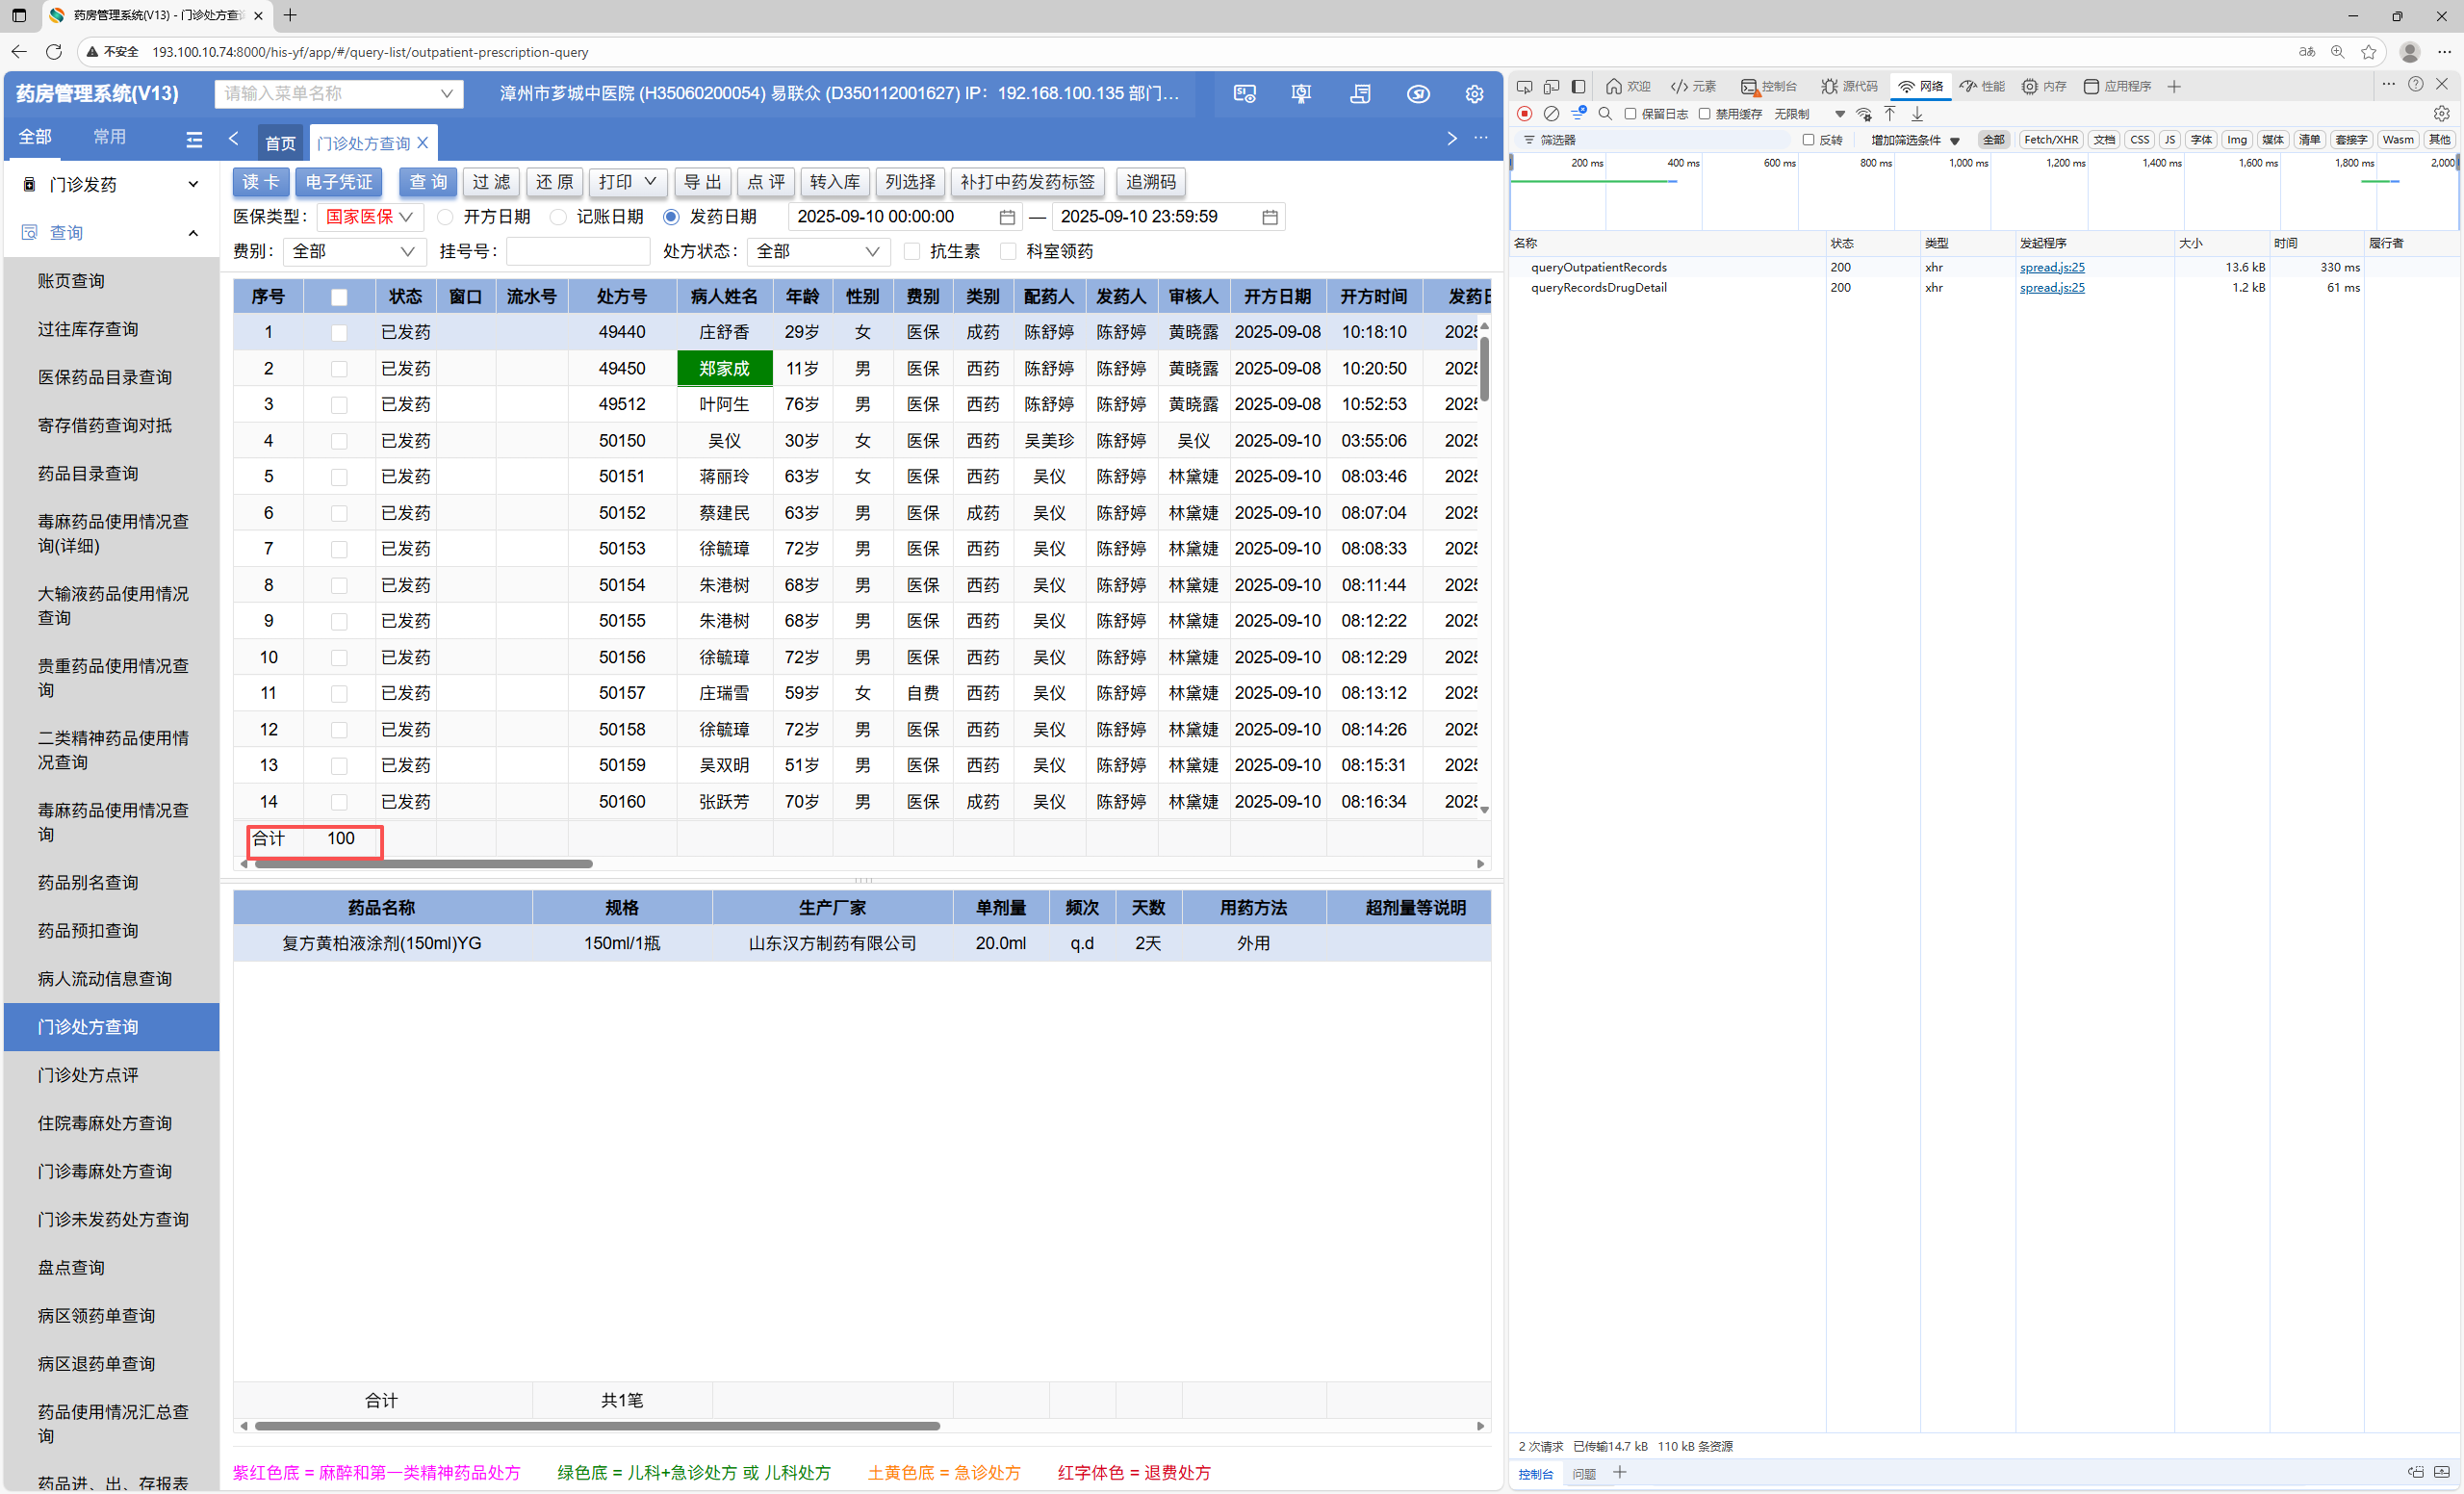Open DevTools network search magnifier
Image resolution: width=2464 pixels, height=1494 pixels.
pos(1605,114)
